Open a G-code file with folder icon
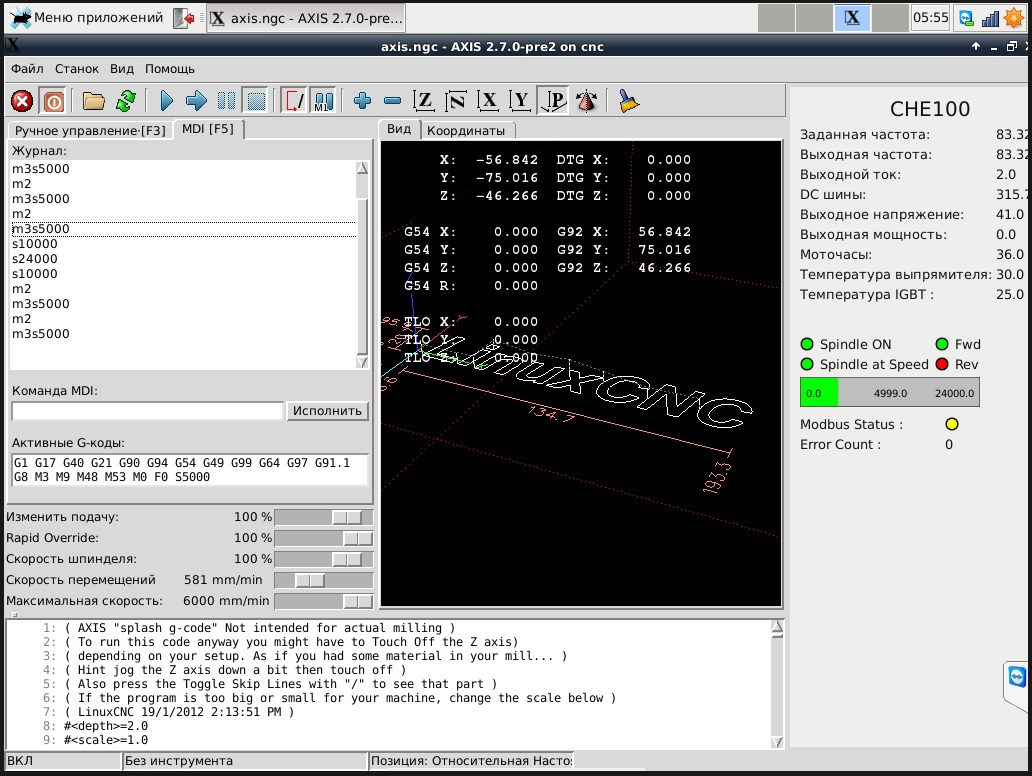 tap(94, 101)
